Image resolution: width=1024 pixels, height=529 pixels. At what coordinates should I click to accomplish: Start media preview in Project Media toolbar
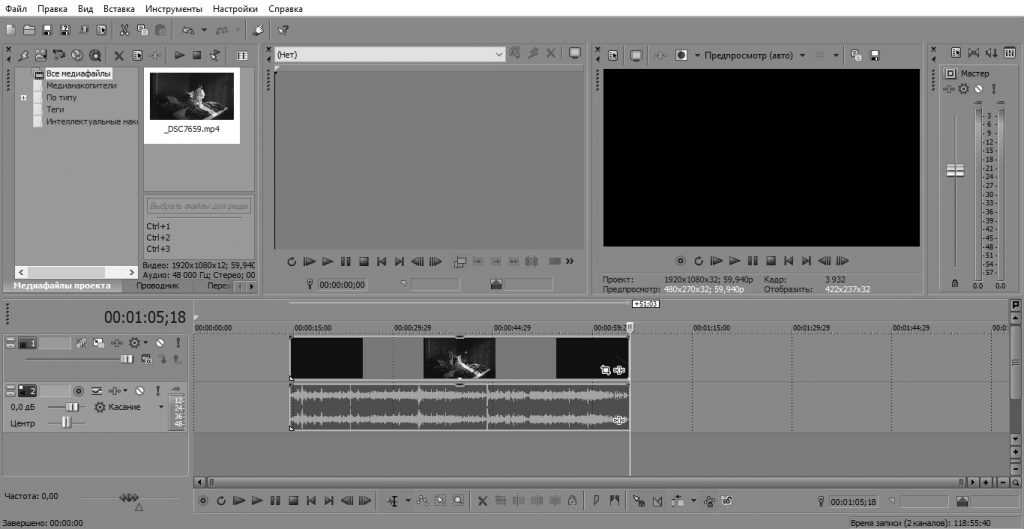point(180,56)
